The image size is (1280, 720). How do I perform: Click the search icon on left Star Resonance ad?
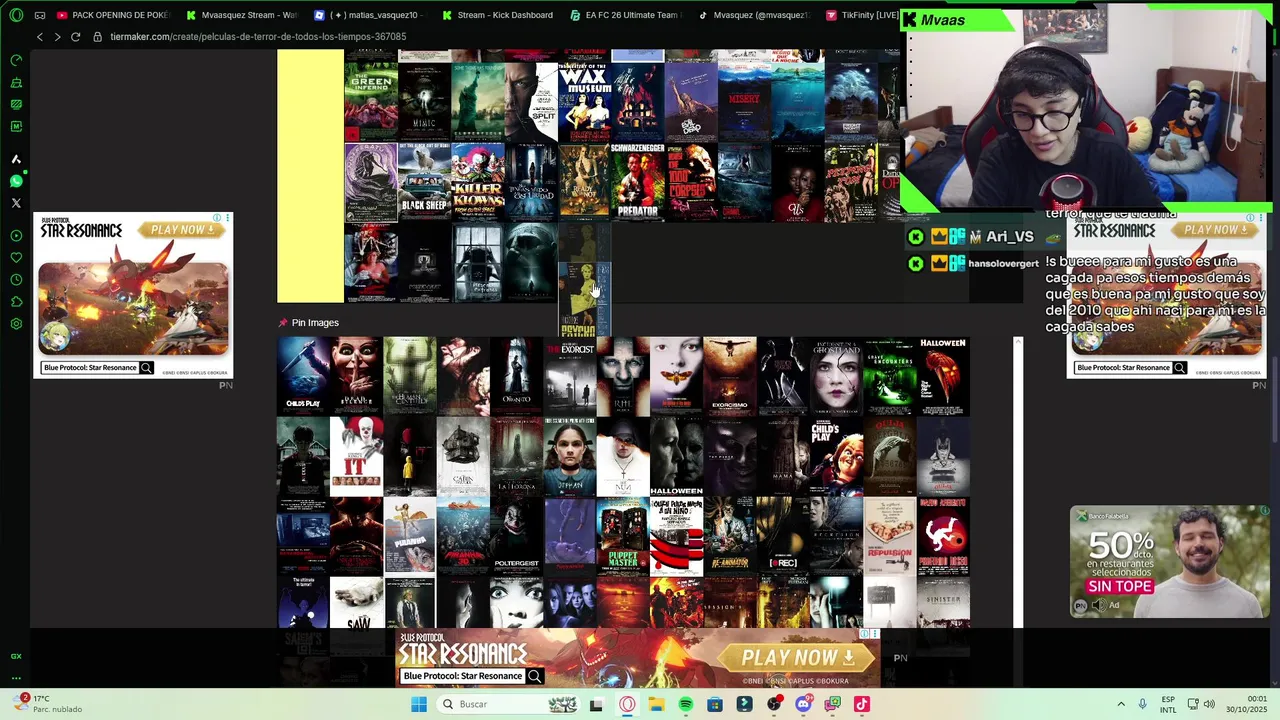point(146,368)
